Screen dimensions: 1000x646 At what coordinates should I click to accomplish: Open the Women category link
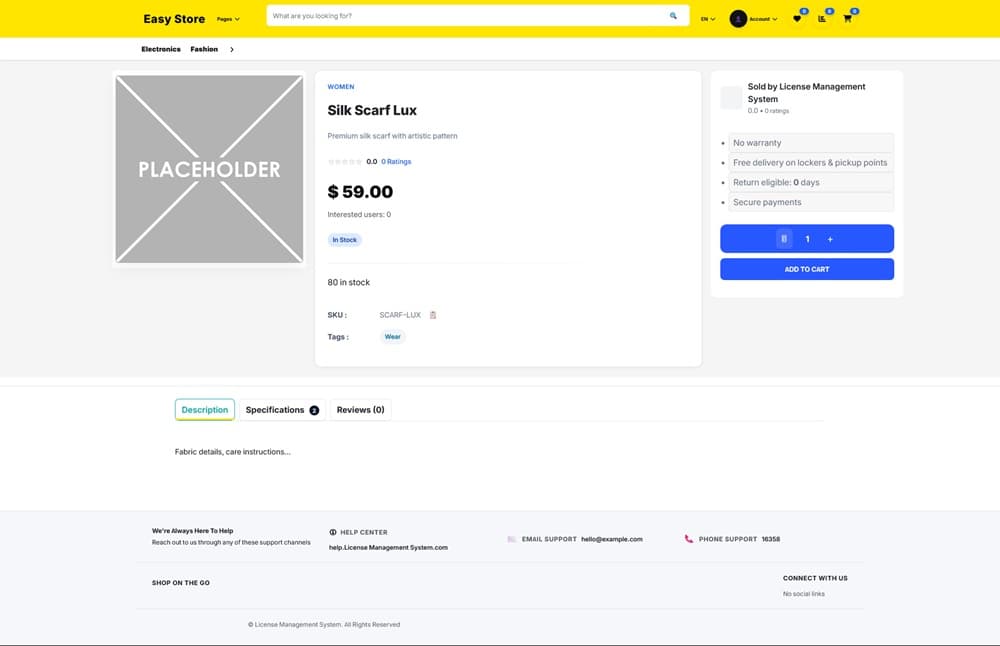point(341,87)
